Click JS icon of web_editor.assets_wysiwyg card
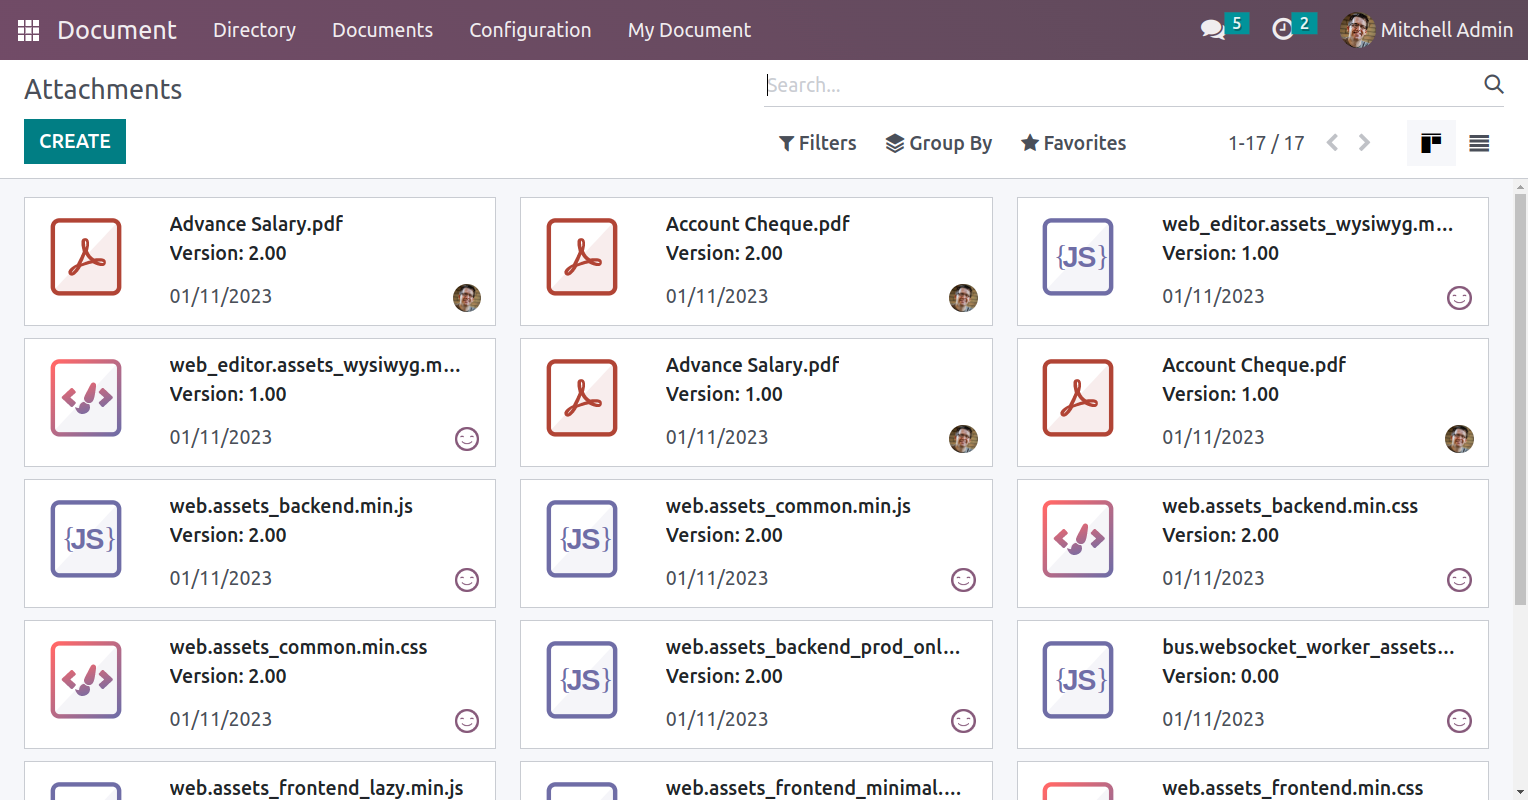Screen dimensions: 1528x800 (x=1078, y=257)
